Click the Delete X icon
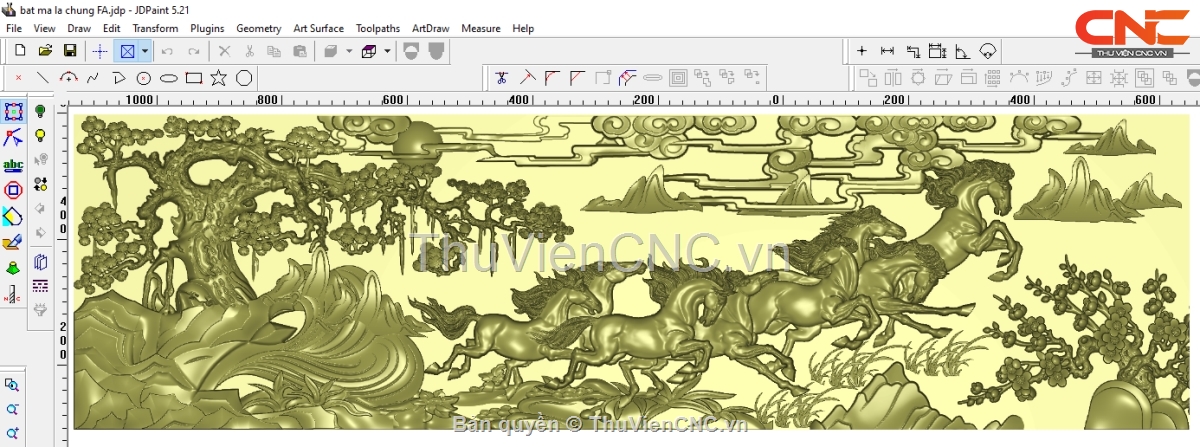1200x447 pixels. coord(224,50)
